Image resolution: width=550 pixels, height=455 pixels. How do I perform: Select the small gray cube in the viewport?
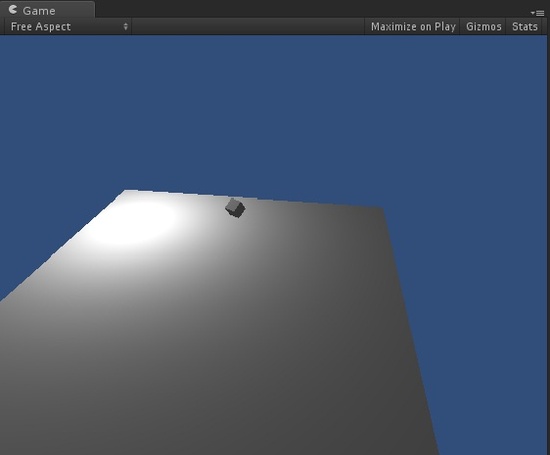tap(235, 208)
